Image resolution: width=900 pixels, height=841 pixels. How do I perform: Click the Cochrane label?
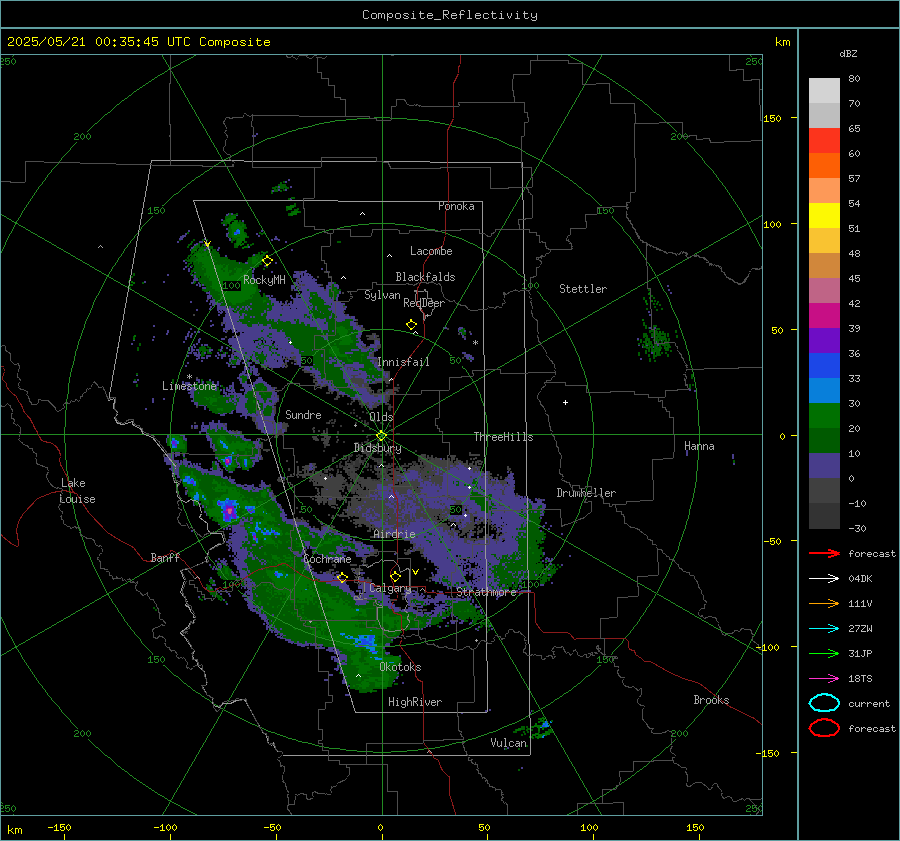[327, 559]
